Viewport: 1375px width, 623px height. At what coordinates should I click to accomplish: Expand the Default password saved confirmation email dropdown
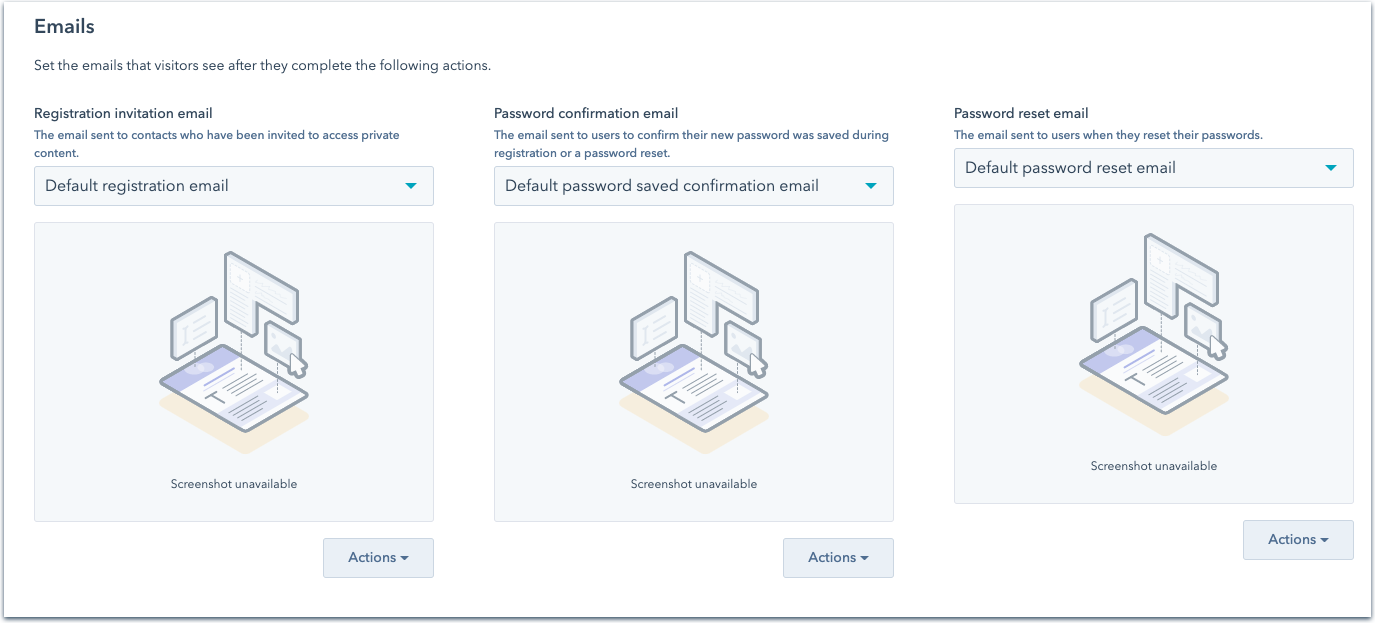(x=680, y=186)
